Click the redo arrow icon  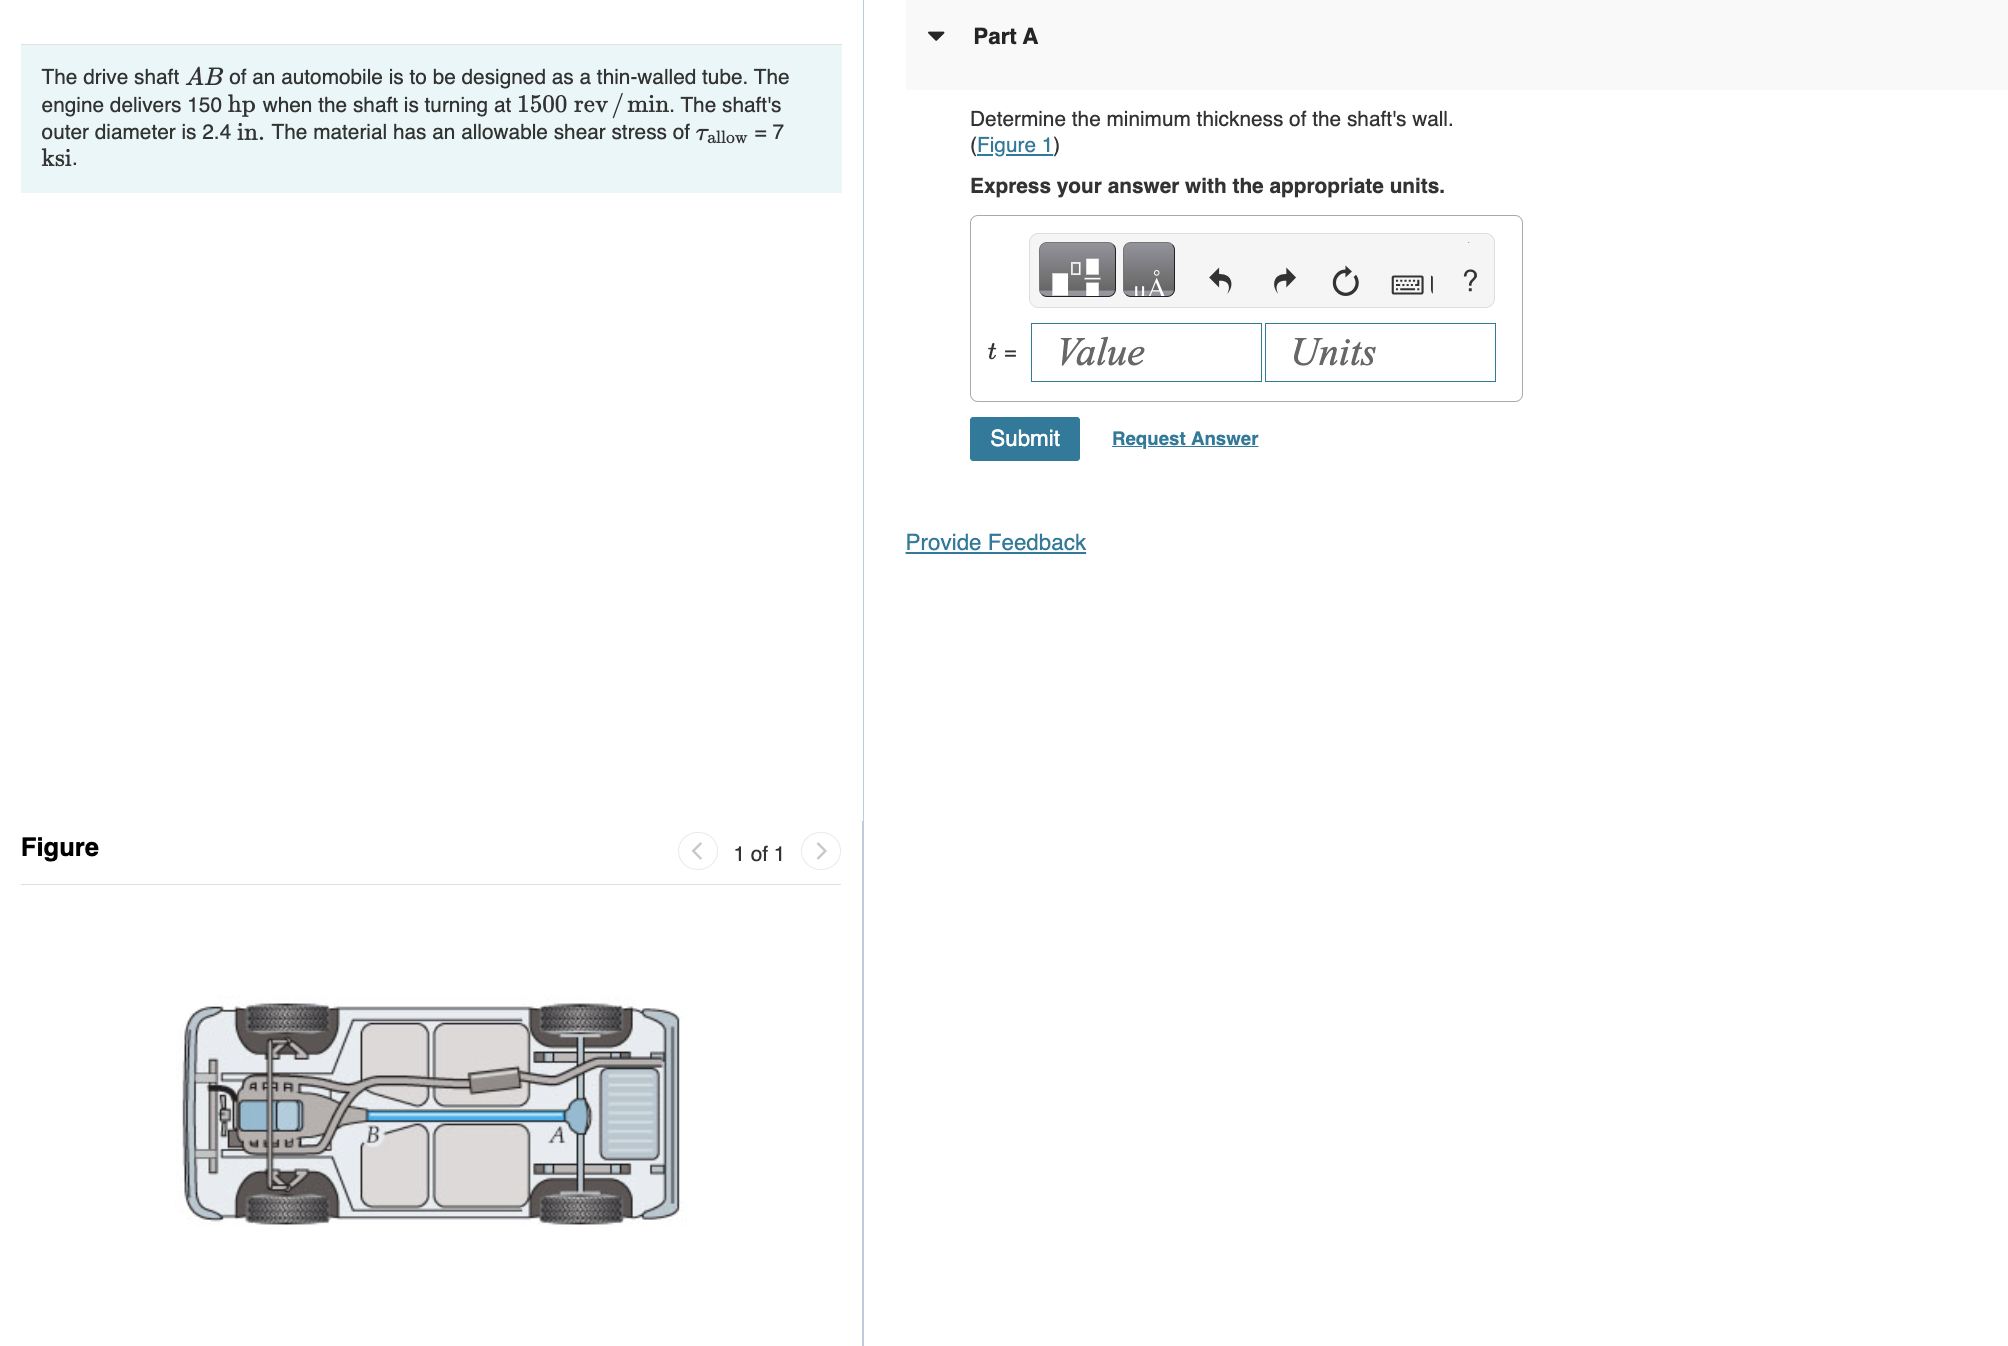1284,281
